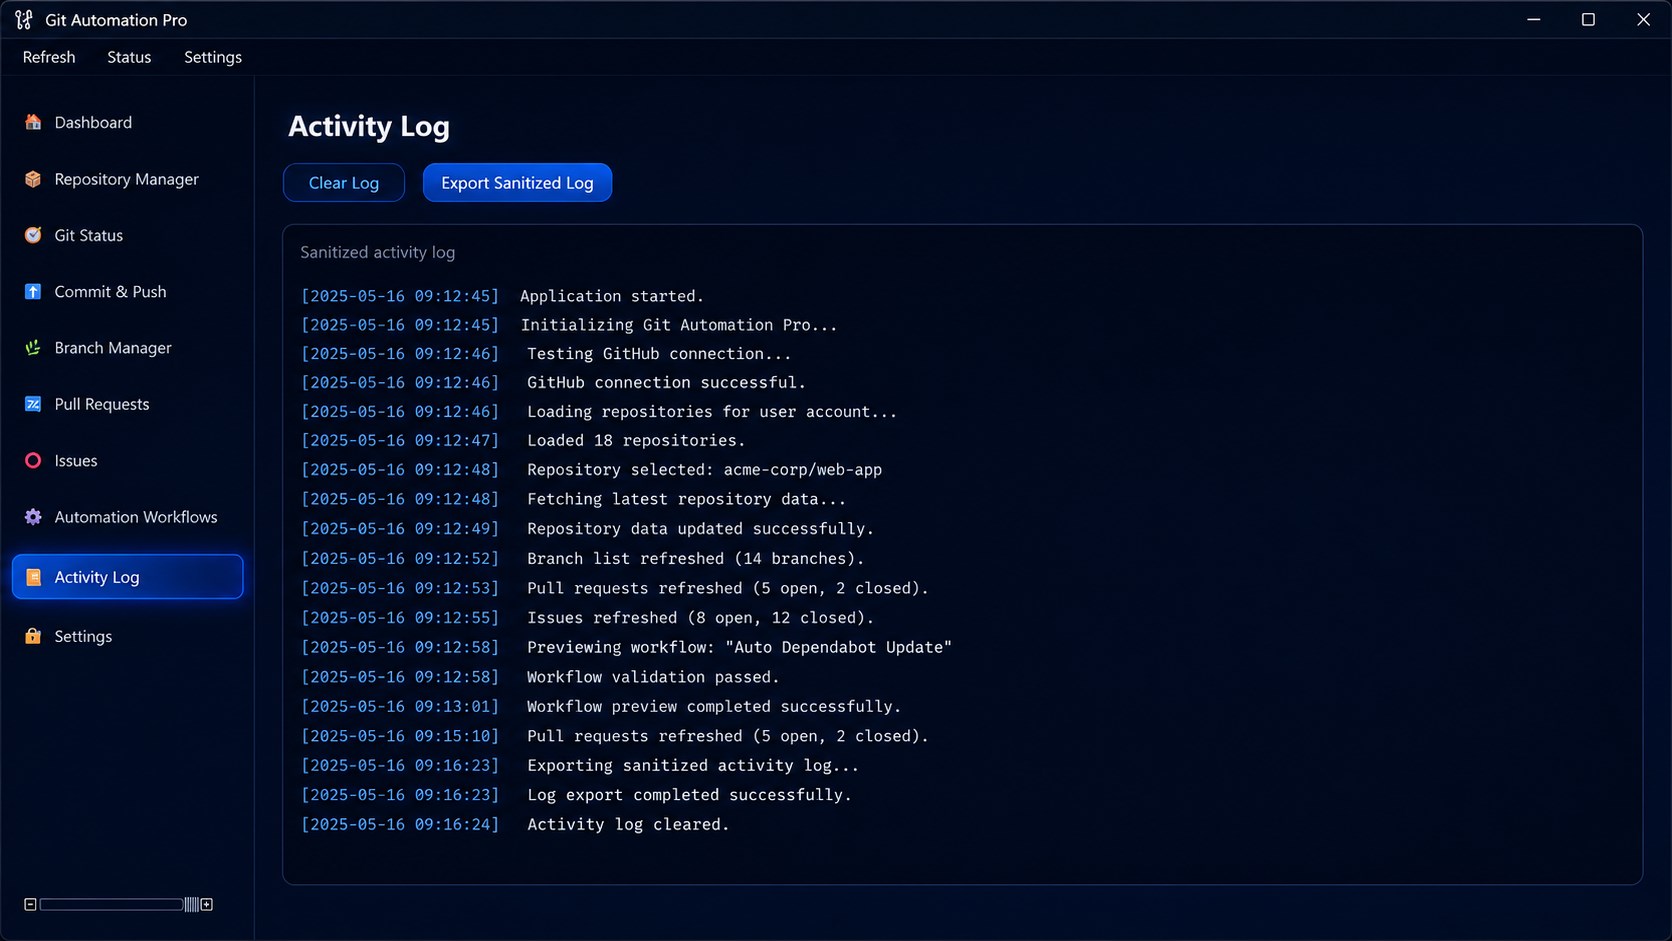The image size is (1672, 941).
Task: Click the Automation Workflows gear icon
Action: coord(33,517)
